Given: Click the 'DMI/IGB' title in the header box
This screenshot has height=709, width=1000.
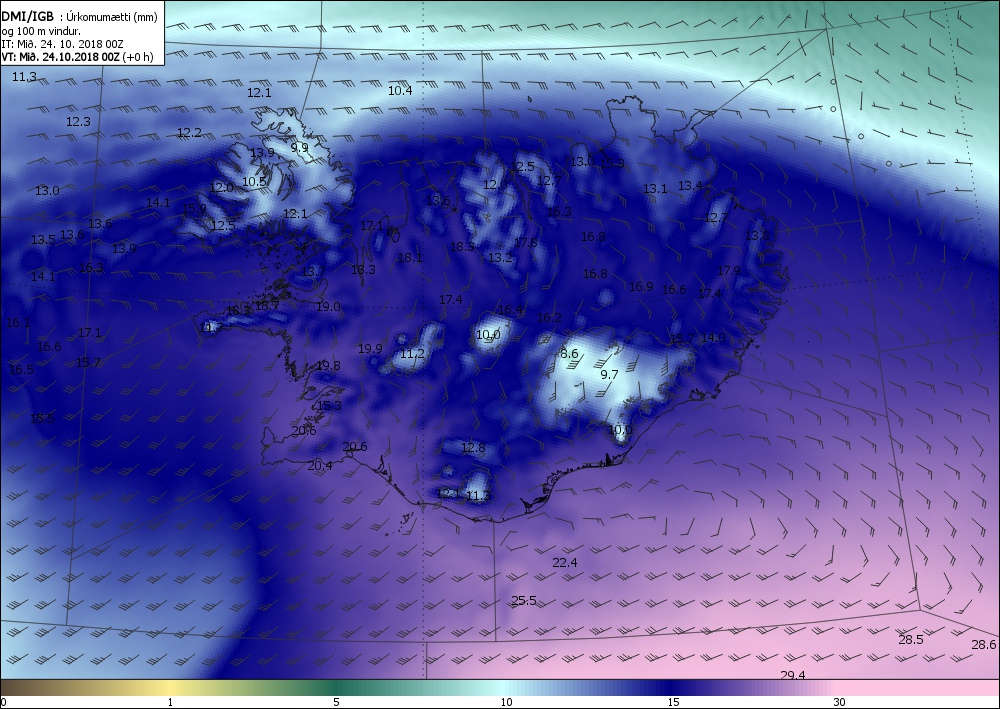Looking at the screenshot, I should [27, 17].
